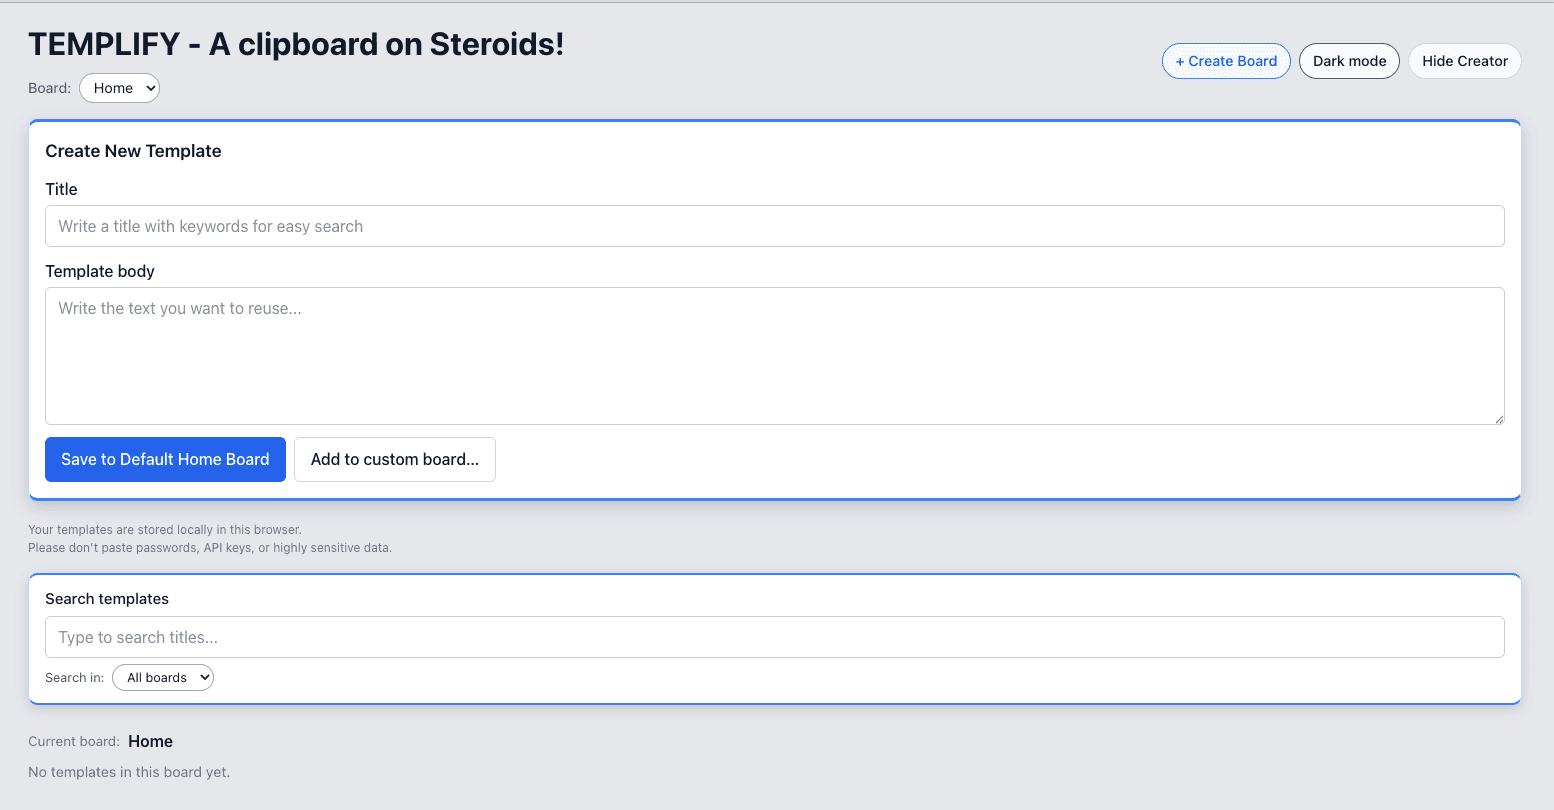Focus the search templates text box

point(774,637)
